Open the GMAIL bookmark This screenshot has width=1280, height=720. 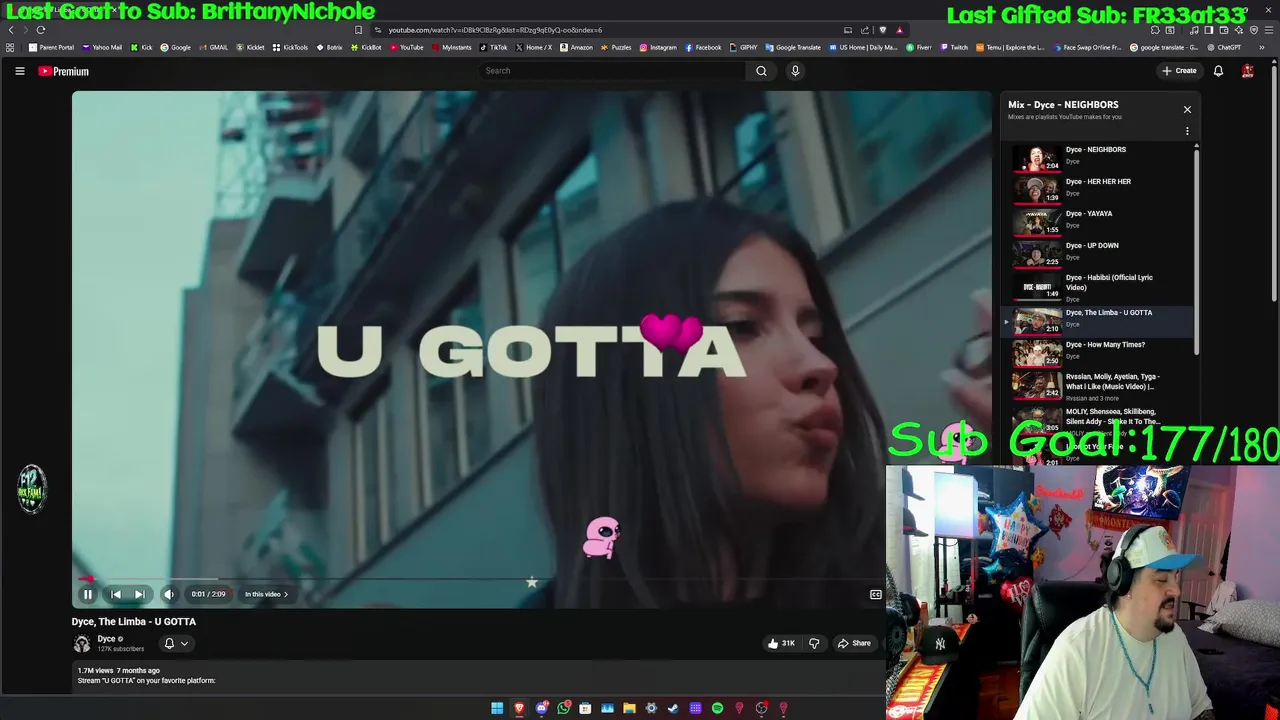[x=213, y=47]
